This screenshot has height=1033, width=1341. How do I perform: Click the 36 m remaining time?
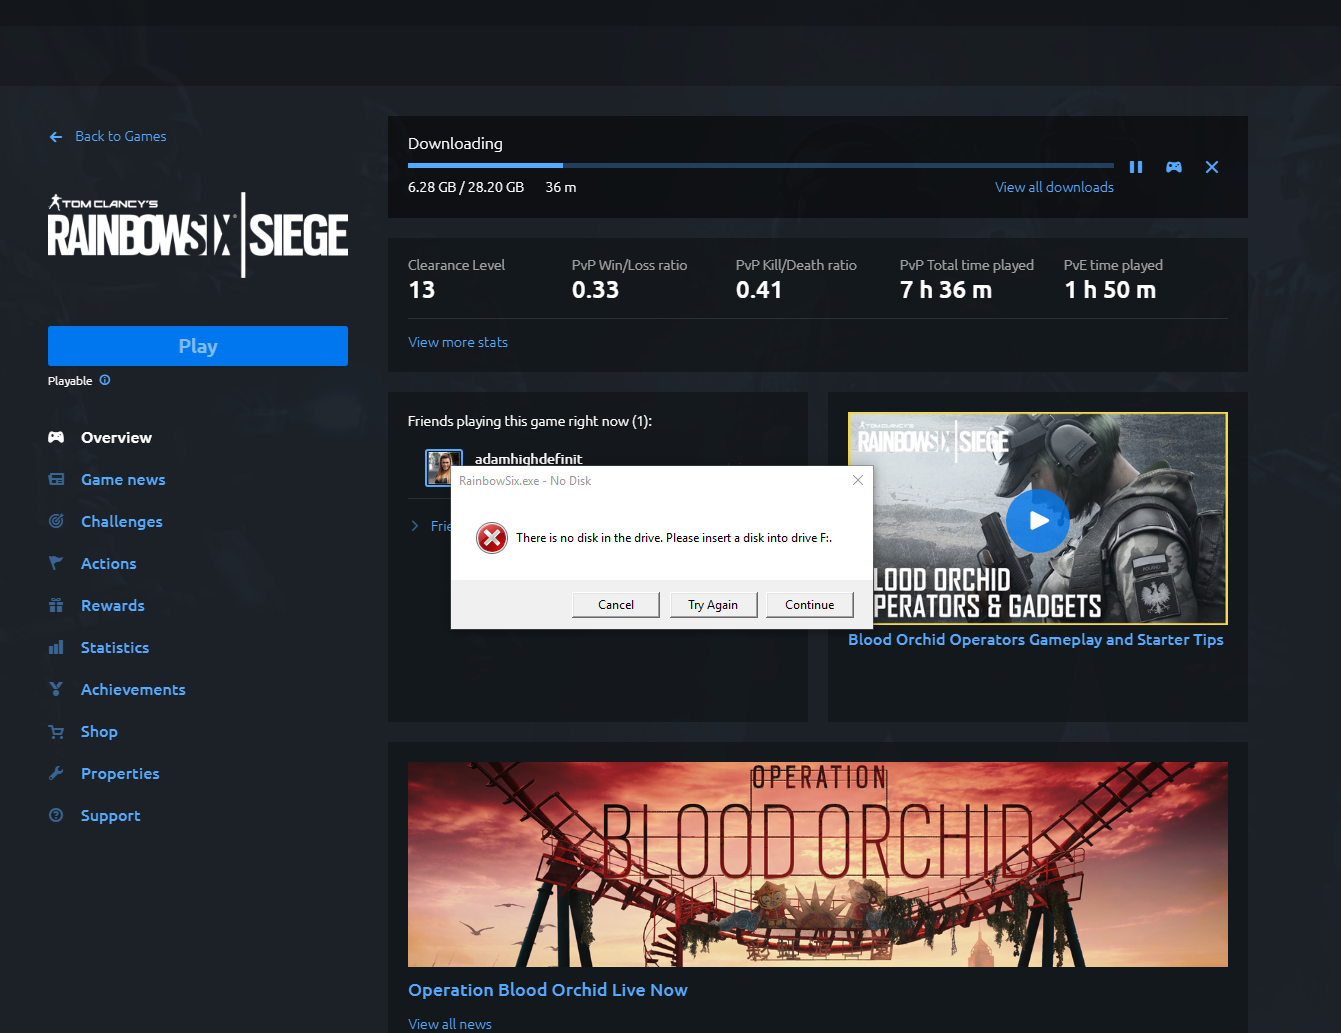click(561, 187)
